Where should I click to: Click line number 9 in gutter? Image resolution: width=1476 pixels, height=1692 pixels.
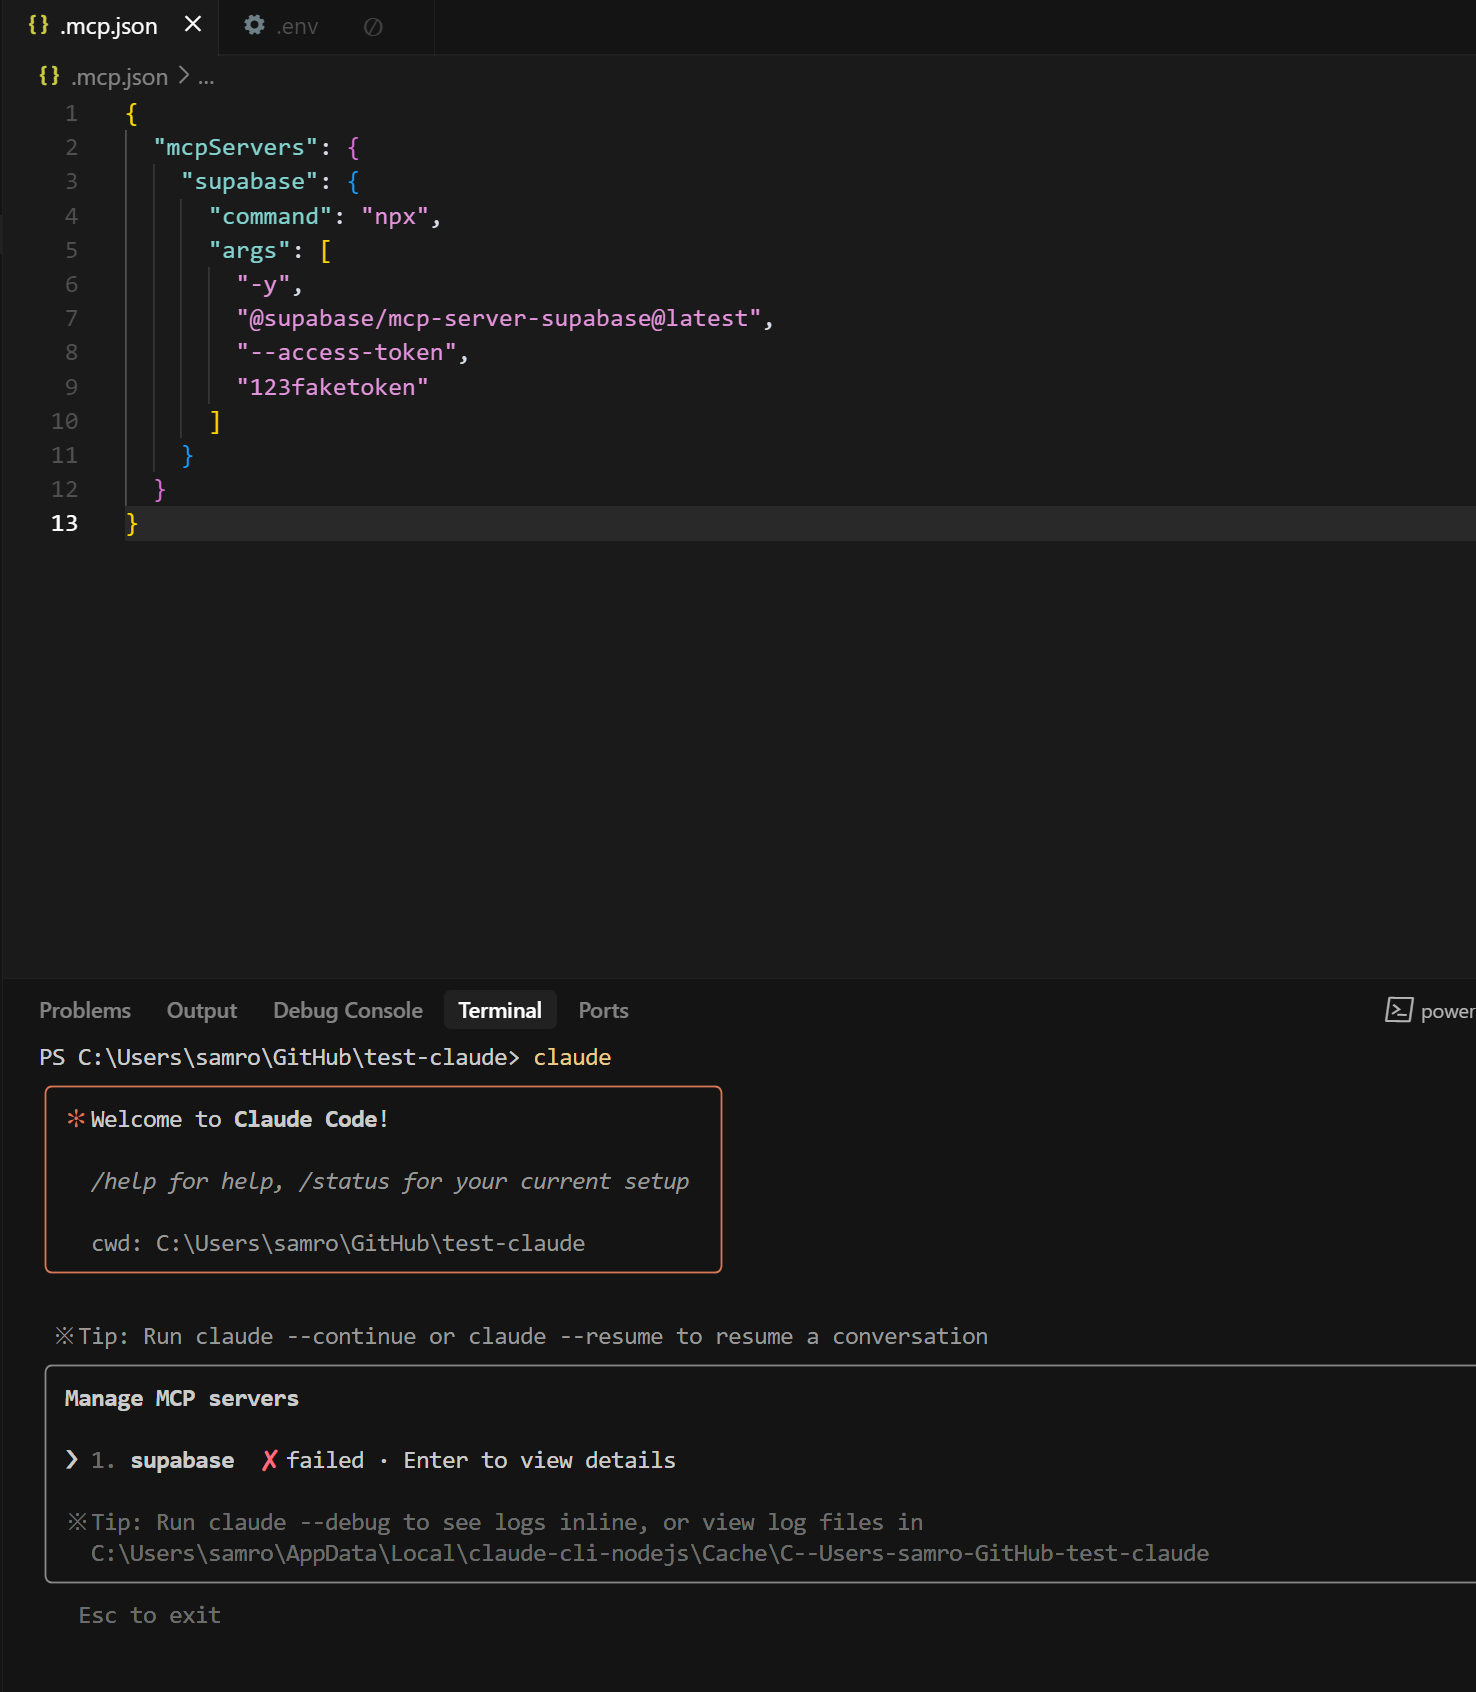coord(71,387)
